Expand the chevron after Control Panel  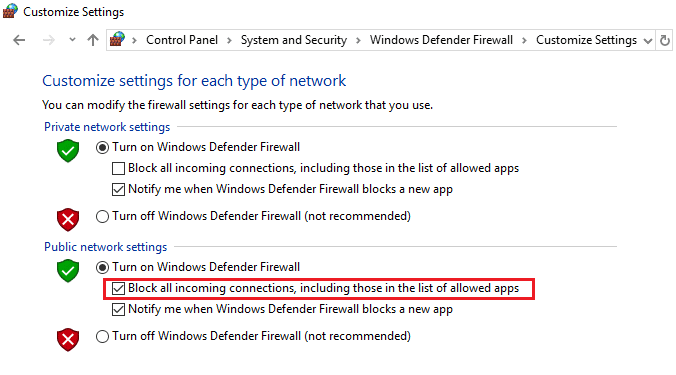(229, 41)
